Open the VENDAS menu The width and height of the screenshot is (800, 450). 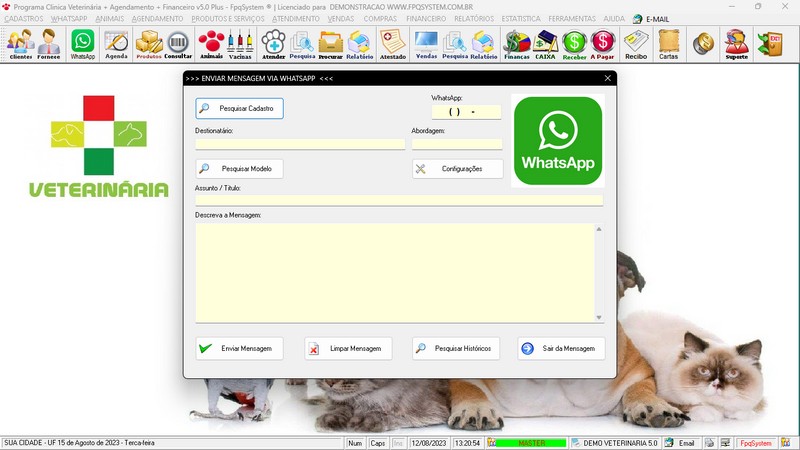click(341, 18)
